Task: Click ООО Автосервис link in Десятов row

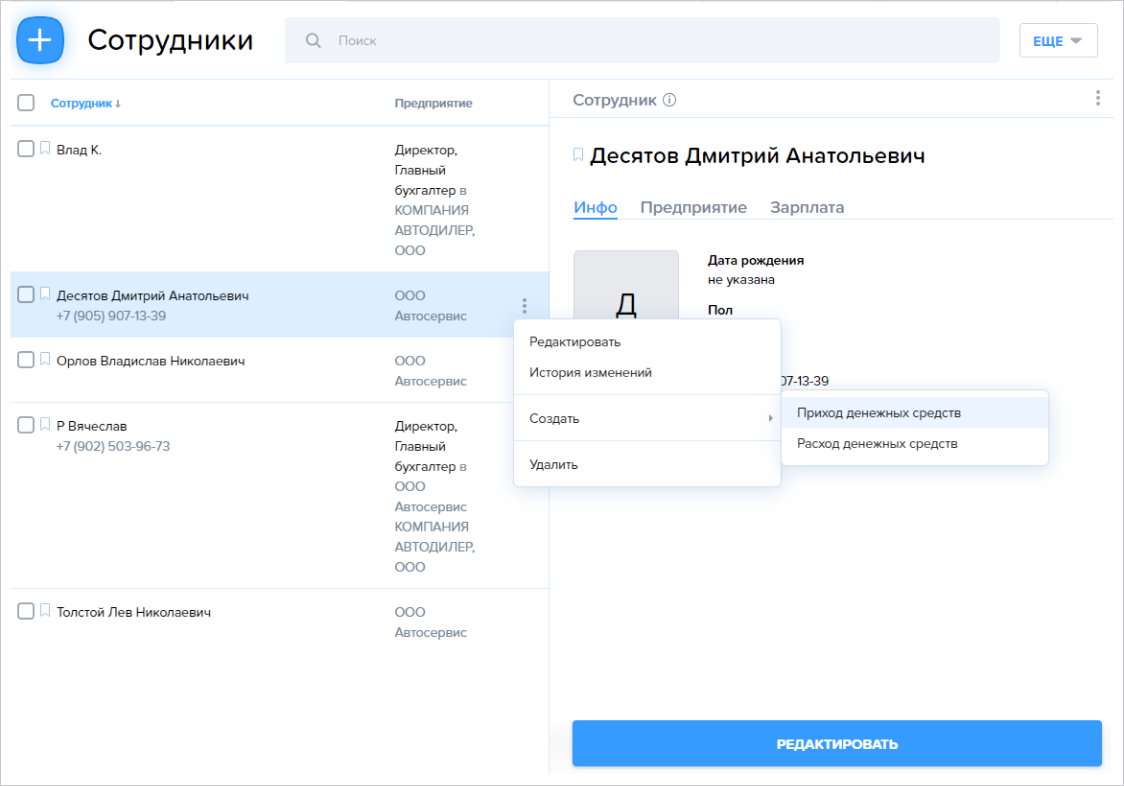Action: tap(430, 306)
